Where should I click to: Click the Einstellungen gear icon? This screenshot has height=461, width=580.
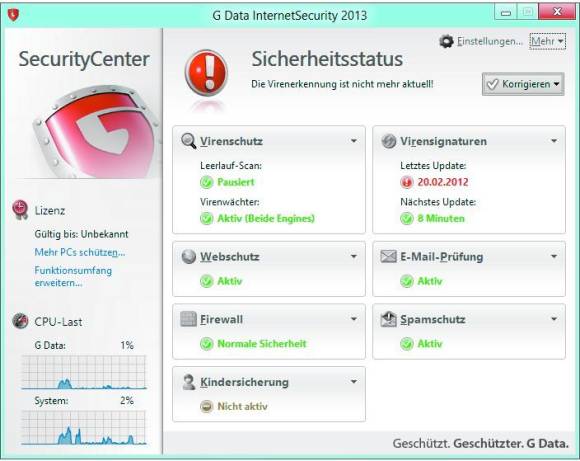click(446, 41)
